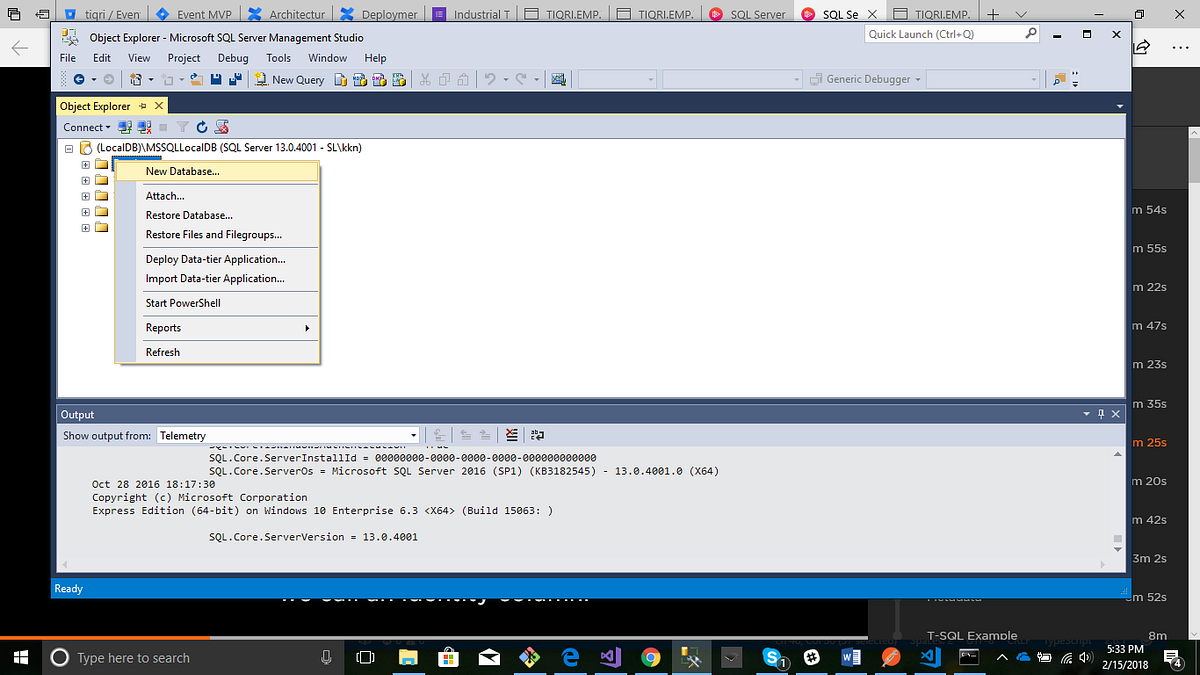
Task: Select Import Data-tier Application...
Action: click(x=217, y=278)
